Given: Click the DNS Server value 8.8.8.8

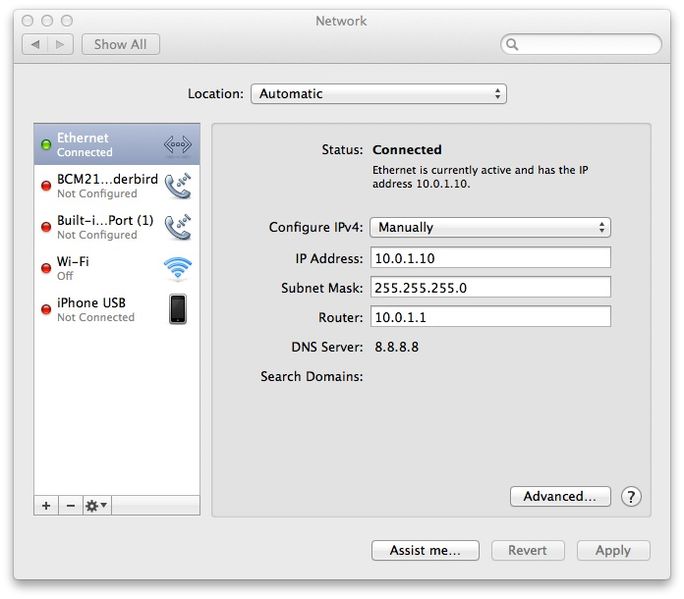Looking at the screenshot, I should (x=397, y=347).
